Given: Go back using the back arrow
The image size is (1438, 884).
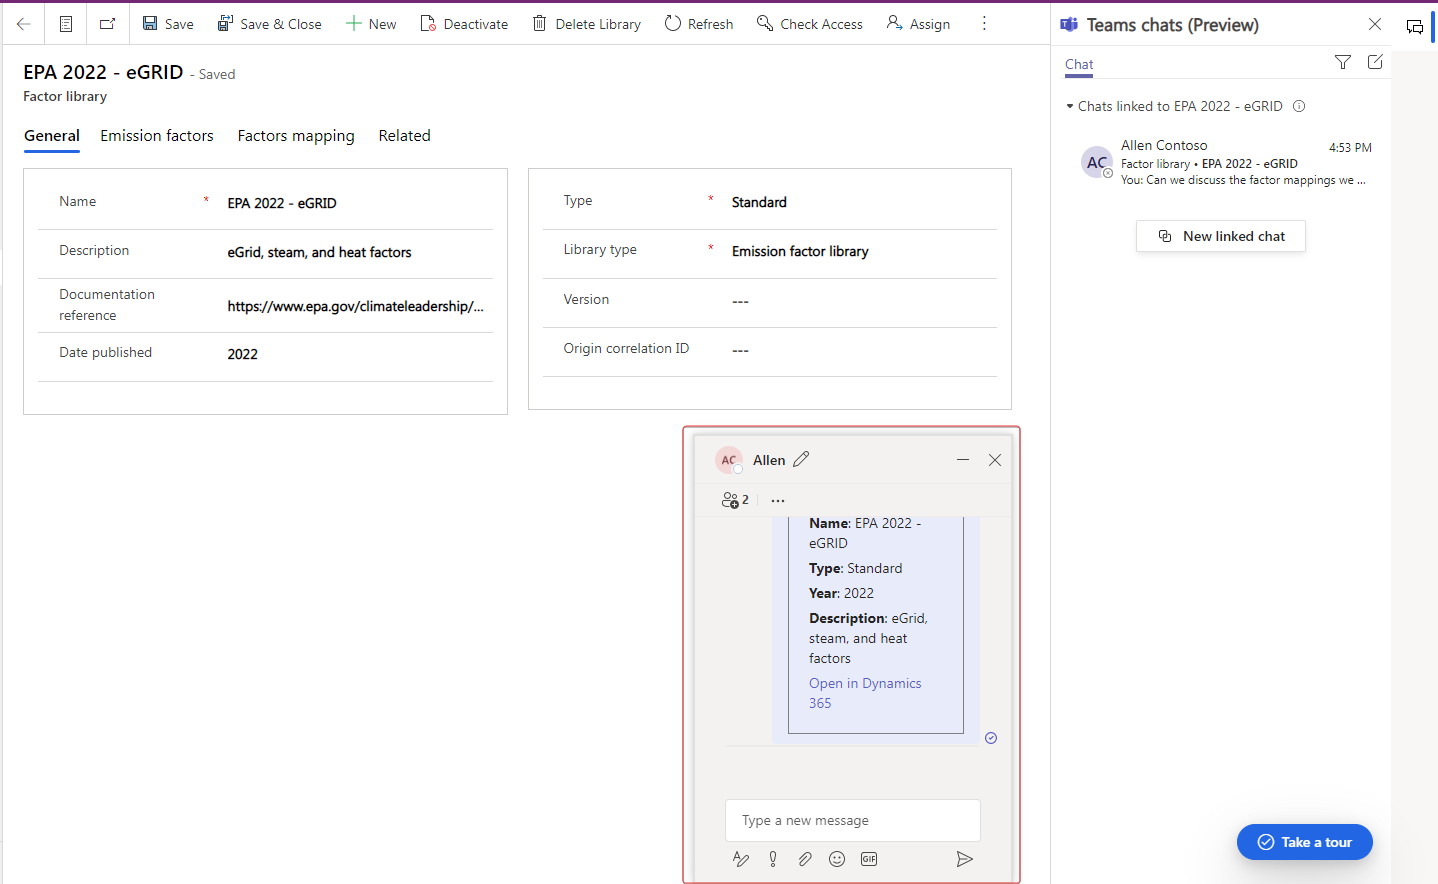Looking at the screenshot, I should (24, 24).
